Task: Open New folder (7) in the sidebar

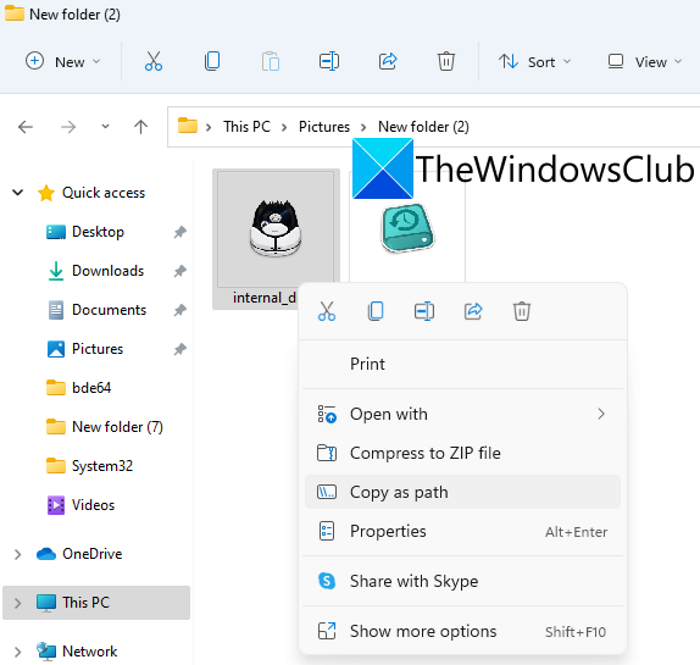Action: point(117,427)
